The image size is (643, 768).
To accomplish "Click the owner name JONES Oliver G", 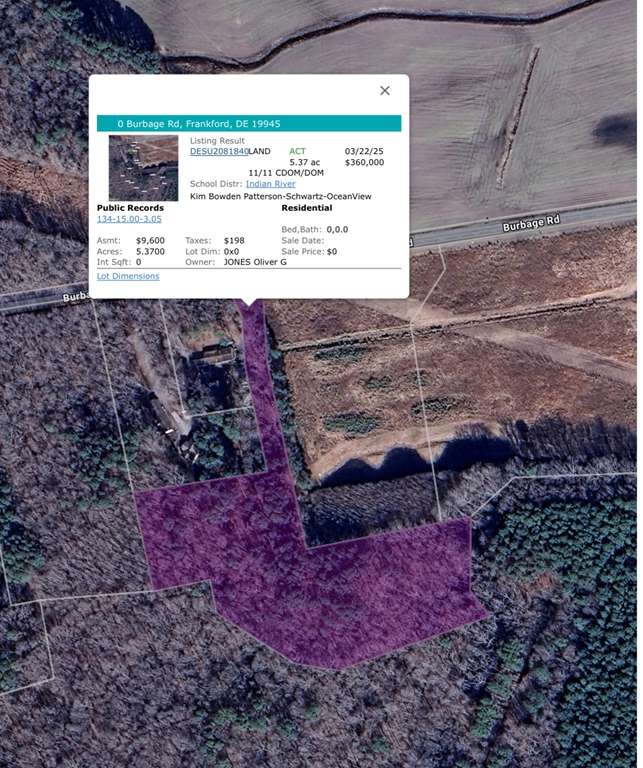I will 255,261.
